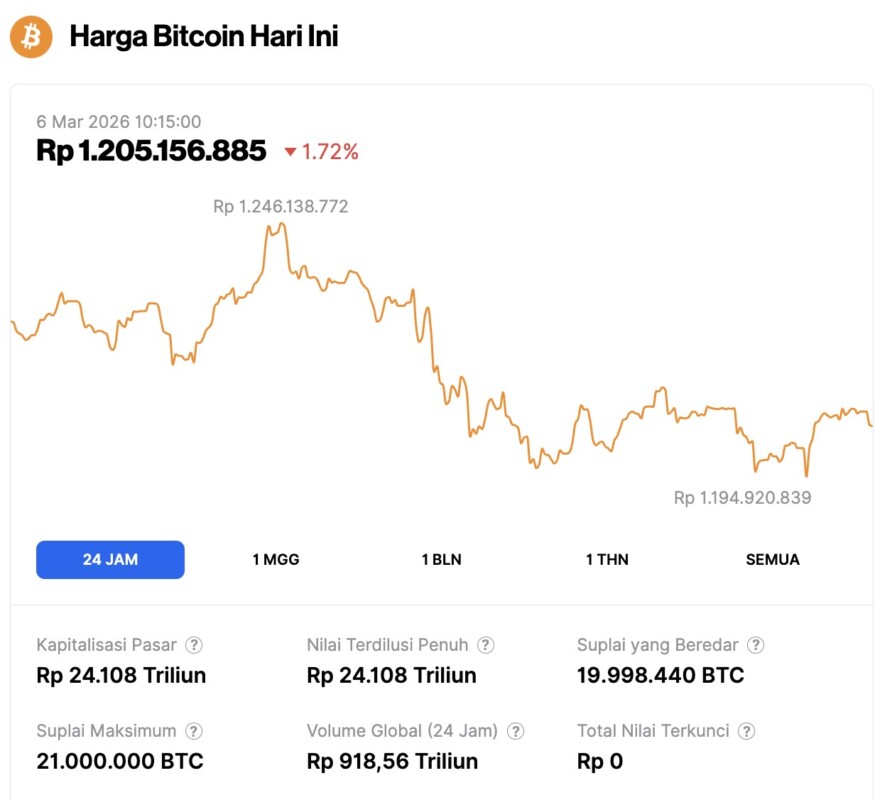
Task: Click the 1.72% percentage change value
Action: (x=330, y=152)
